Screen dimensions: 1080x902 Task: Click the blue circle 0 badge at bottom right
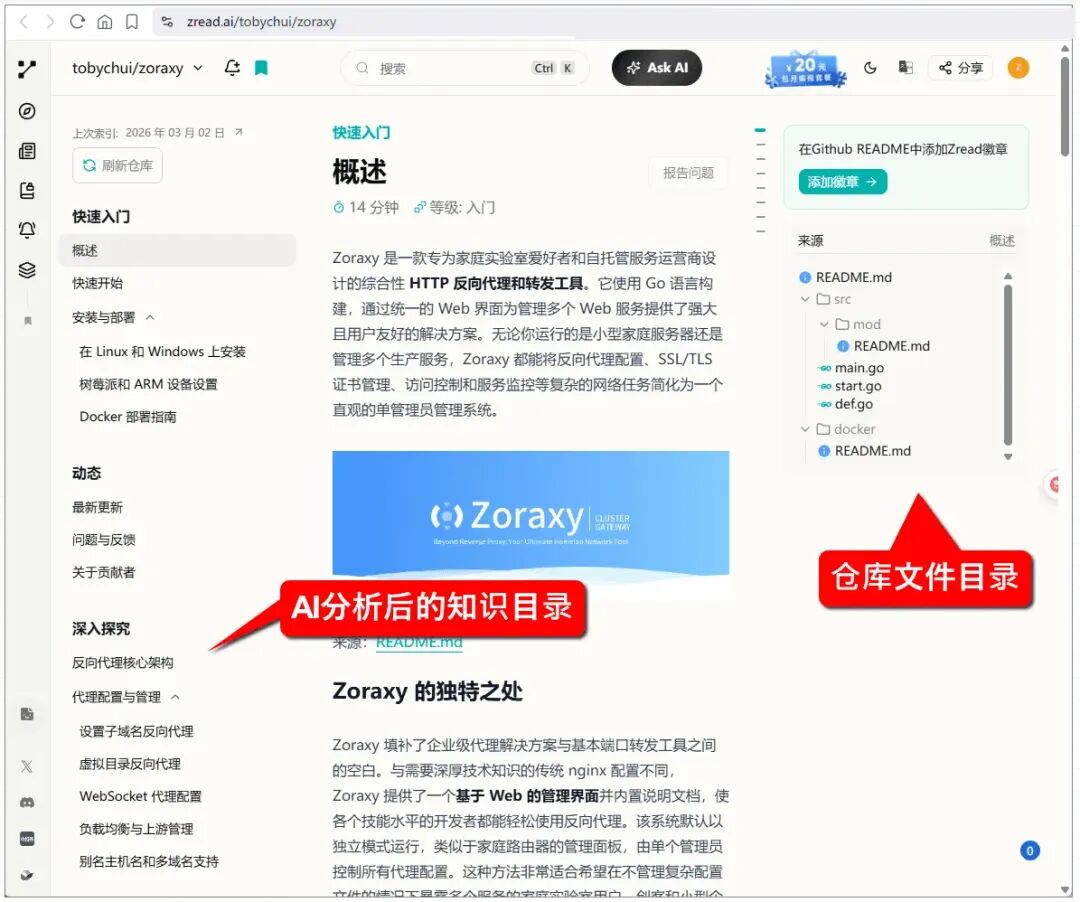click(x=1030, y=850)
